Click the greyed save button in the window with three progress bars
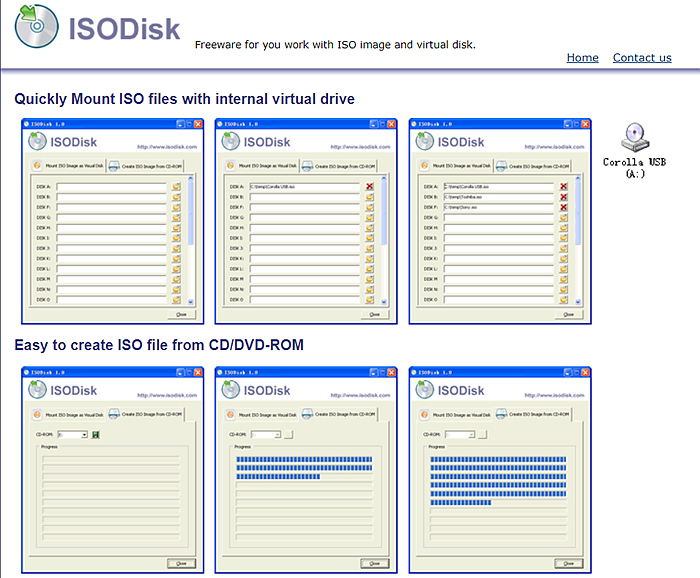 289,434
